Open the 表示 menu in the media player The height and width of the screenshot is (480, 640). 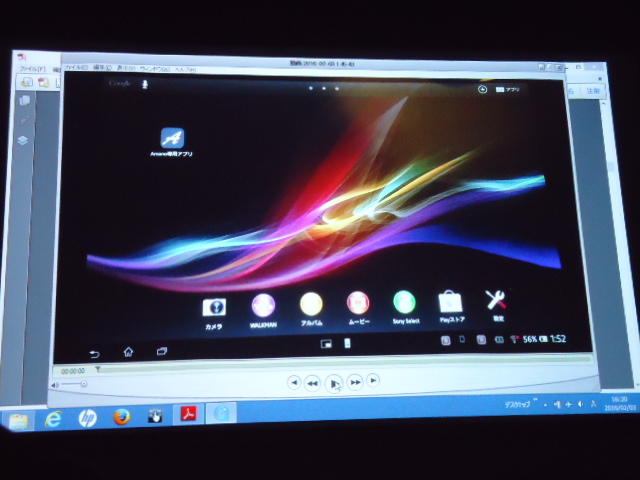pyautogui.click(x=126, y=68)
